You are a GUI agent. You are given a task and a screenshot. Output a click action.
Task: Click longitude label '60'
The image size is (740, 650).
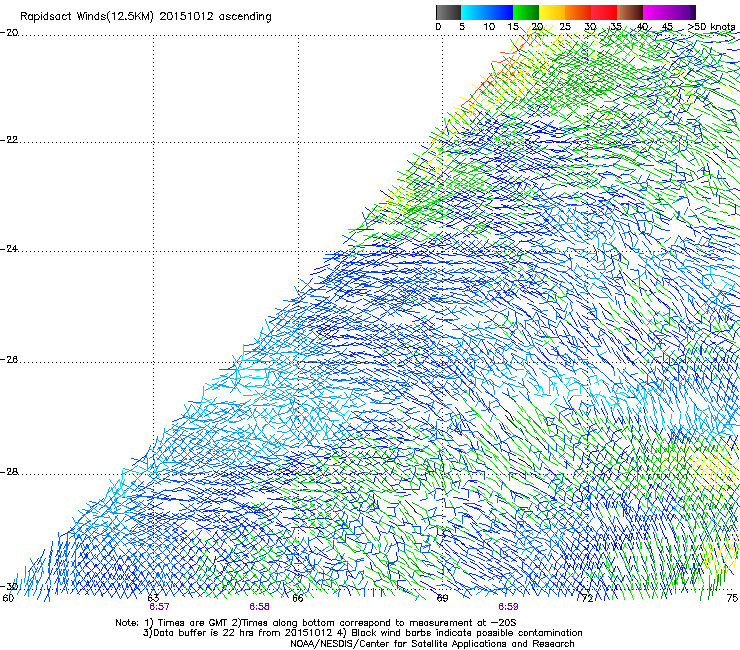click(x=8, y=599)
